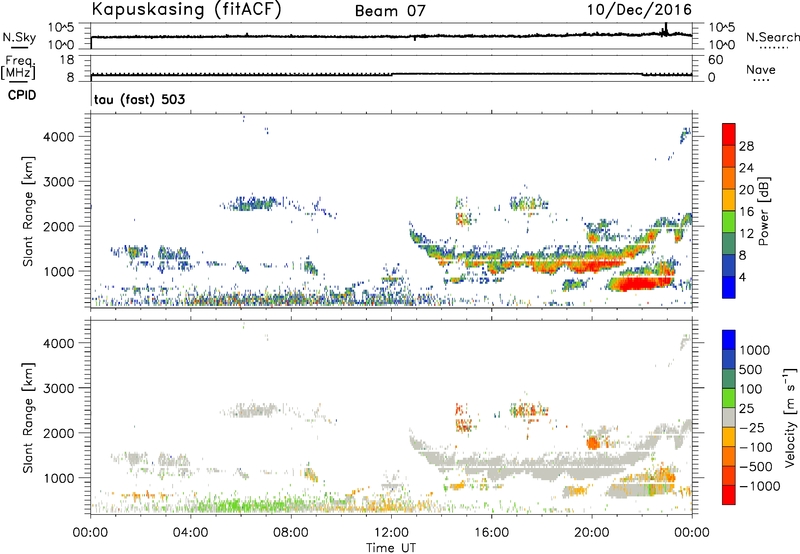The height and width of the screenshot is (554, 800).
Task: Click the blue bottom segment of Power color bar
Action: pyautogui.click(x=729, y=287)
